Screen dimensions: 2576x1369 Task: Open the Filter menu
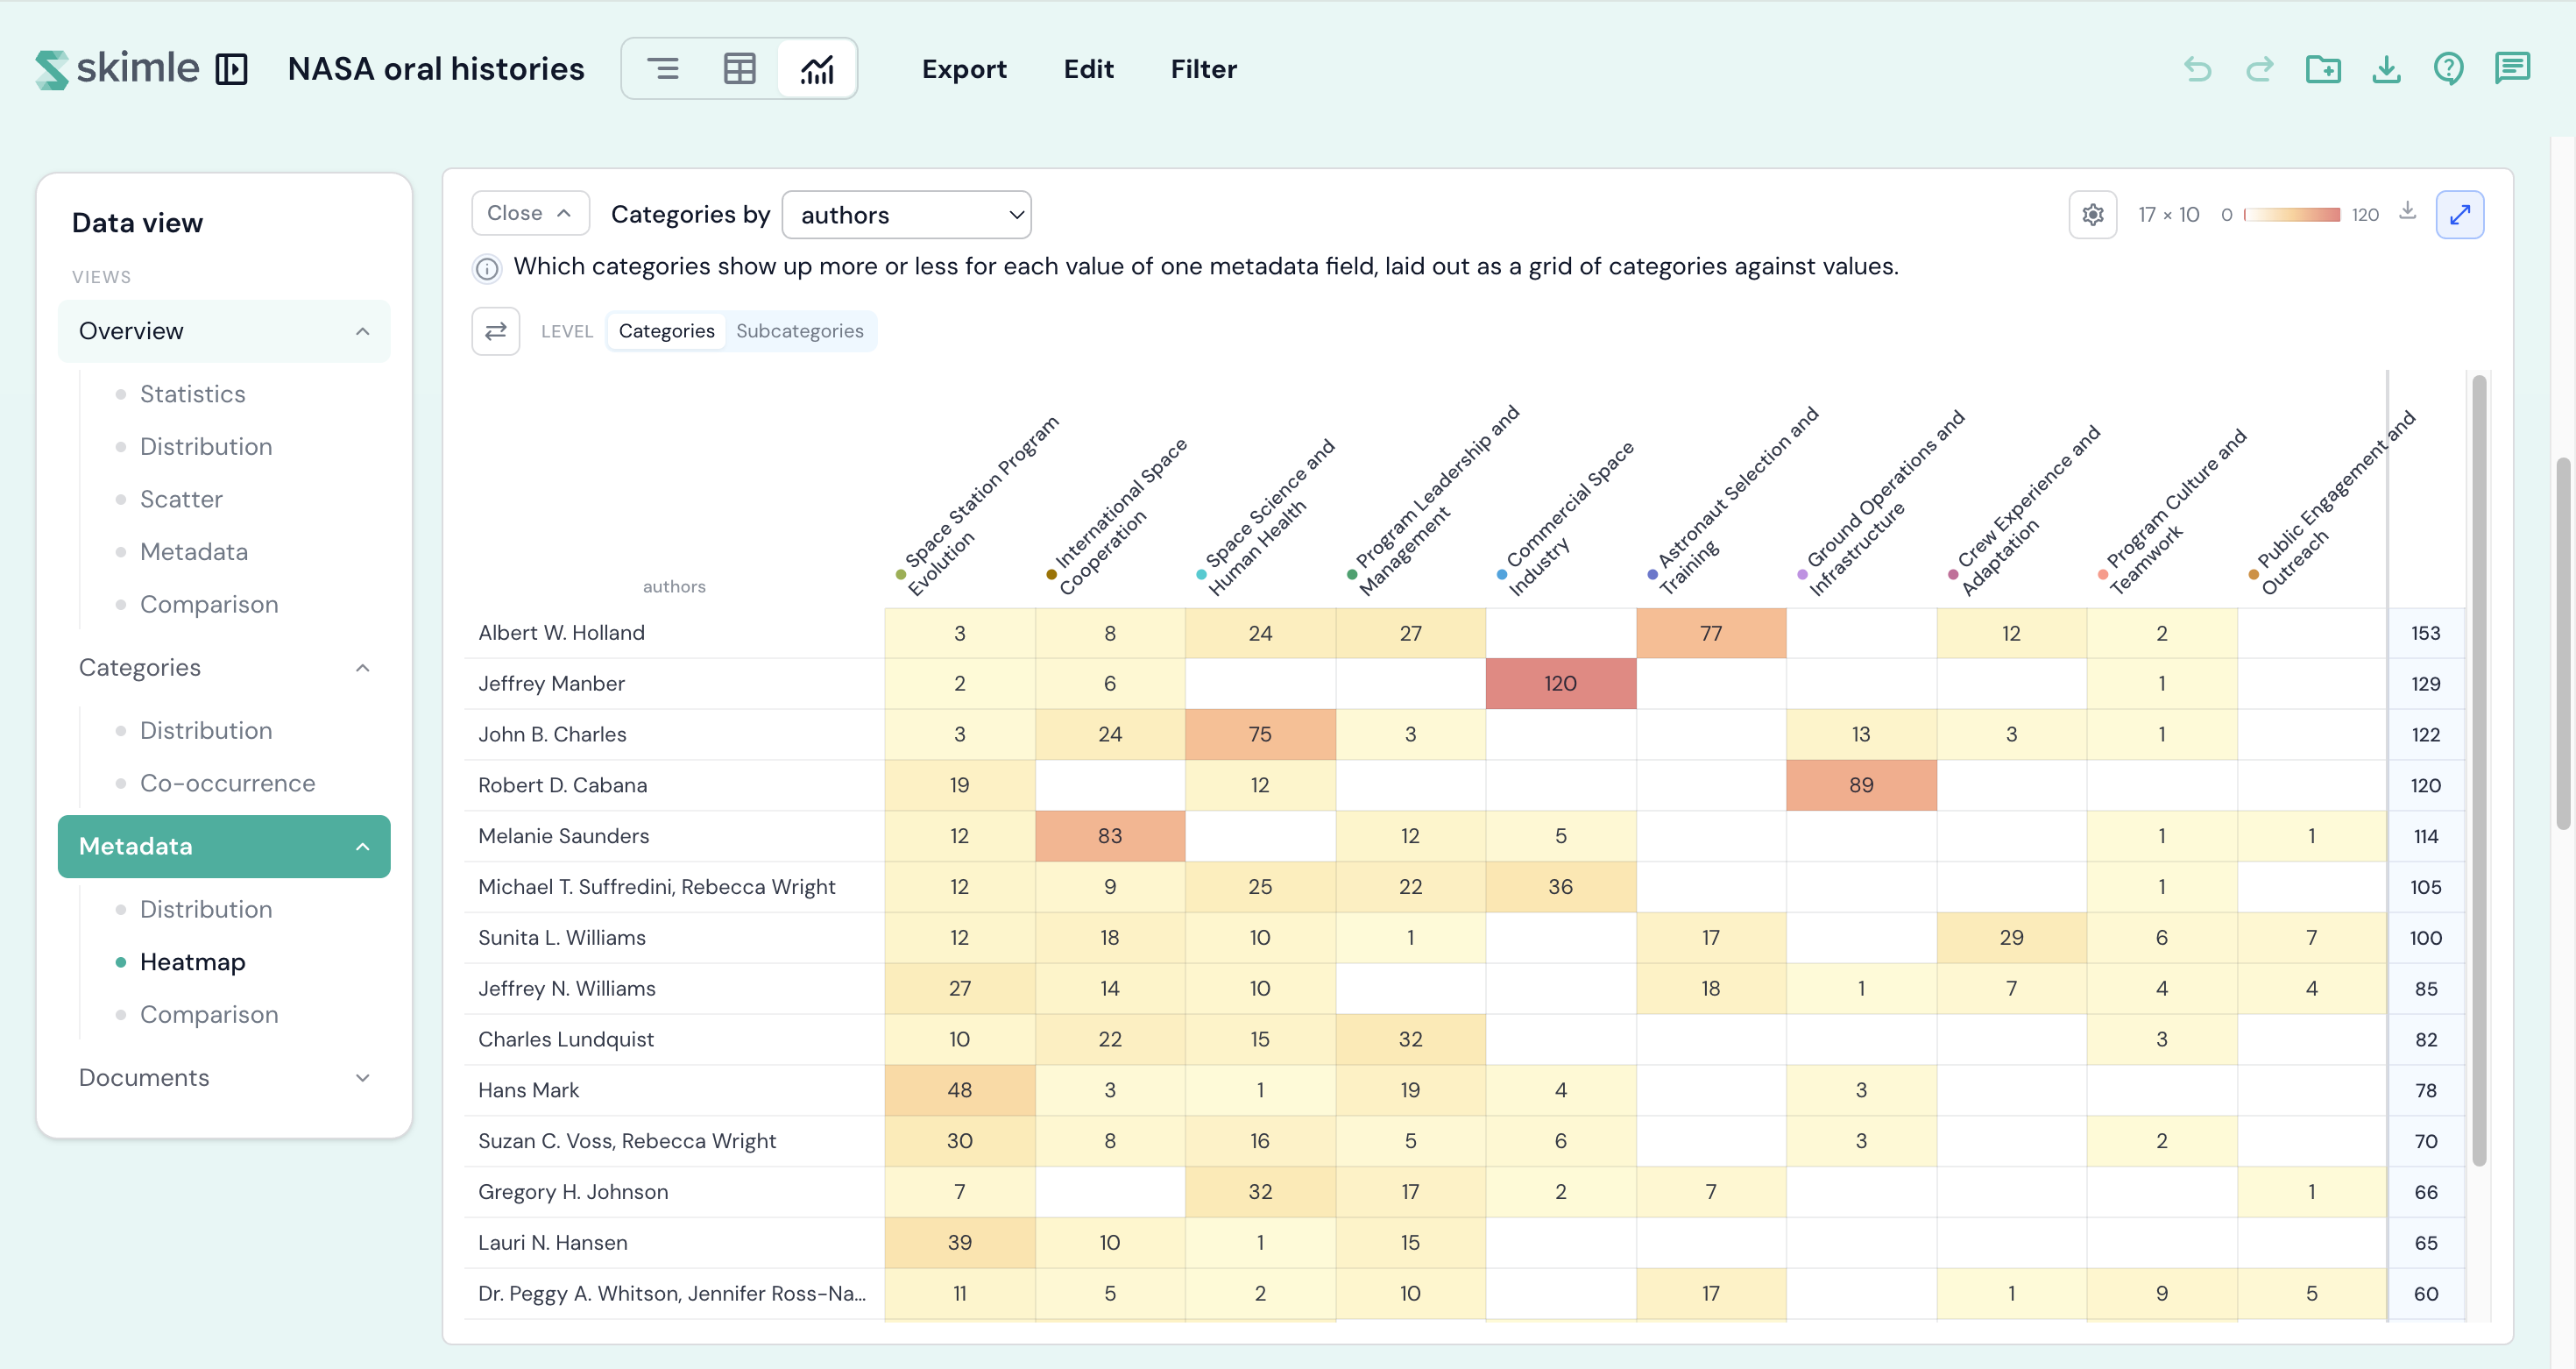(x=1203, y=69)
